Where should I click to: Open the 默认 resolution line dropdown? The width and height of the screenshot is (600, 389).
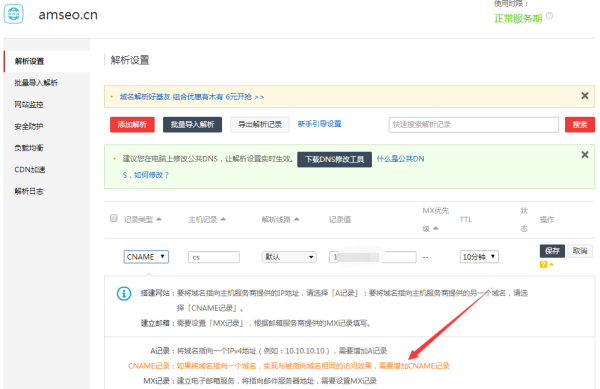coord(289,257)
